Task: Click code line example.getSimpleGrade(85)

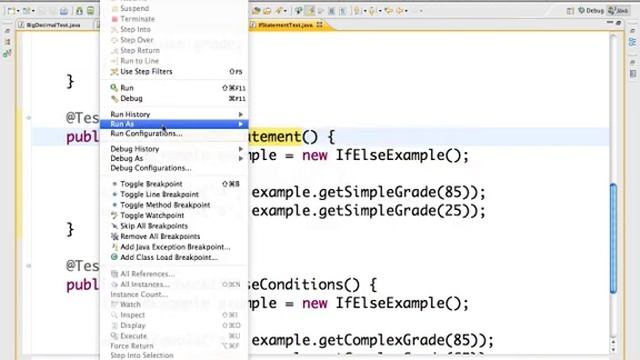Action: tap(369, 192)
